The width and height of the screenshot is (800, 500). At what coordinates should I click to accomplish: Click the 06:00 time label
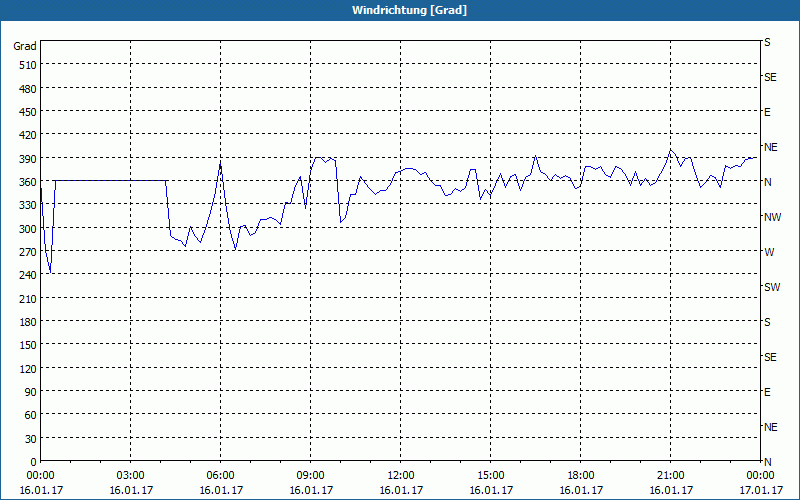pos(220,476)
